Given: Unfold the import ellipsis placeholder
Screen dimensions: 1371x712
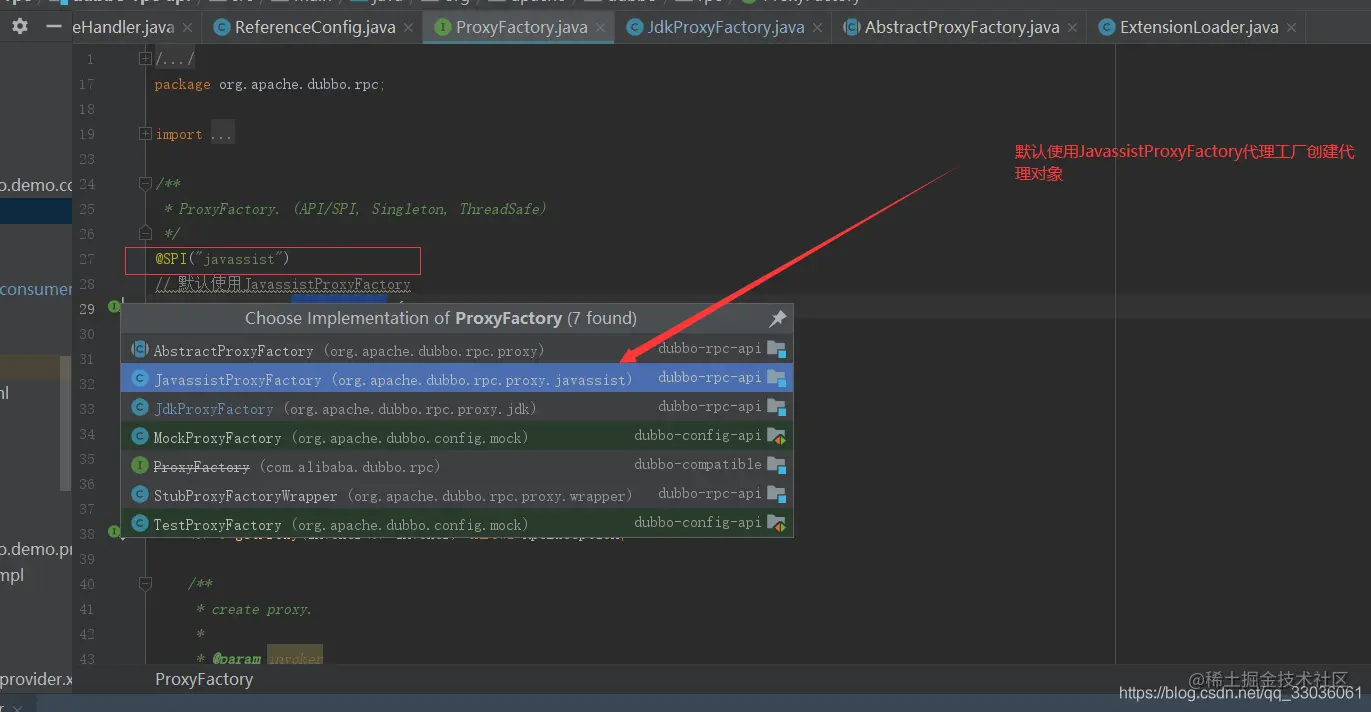Looking at the screenshot, I should coord(222,134).
